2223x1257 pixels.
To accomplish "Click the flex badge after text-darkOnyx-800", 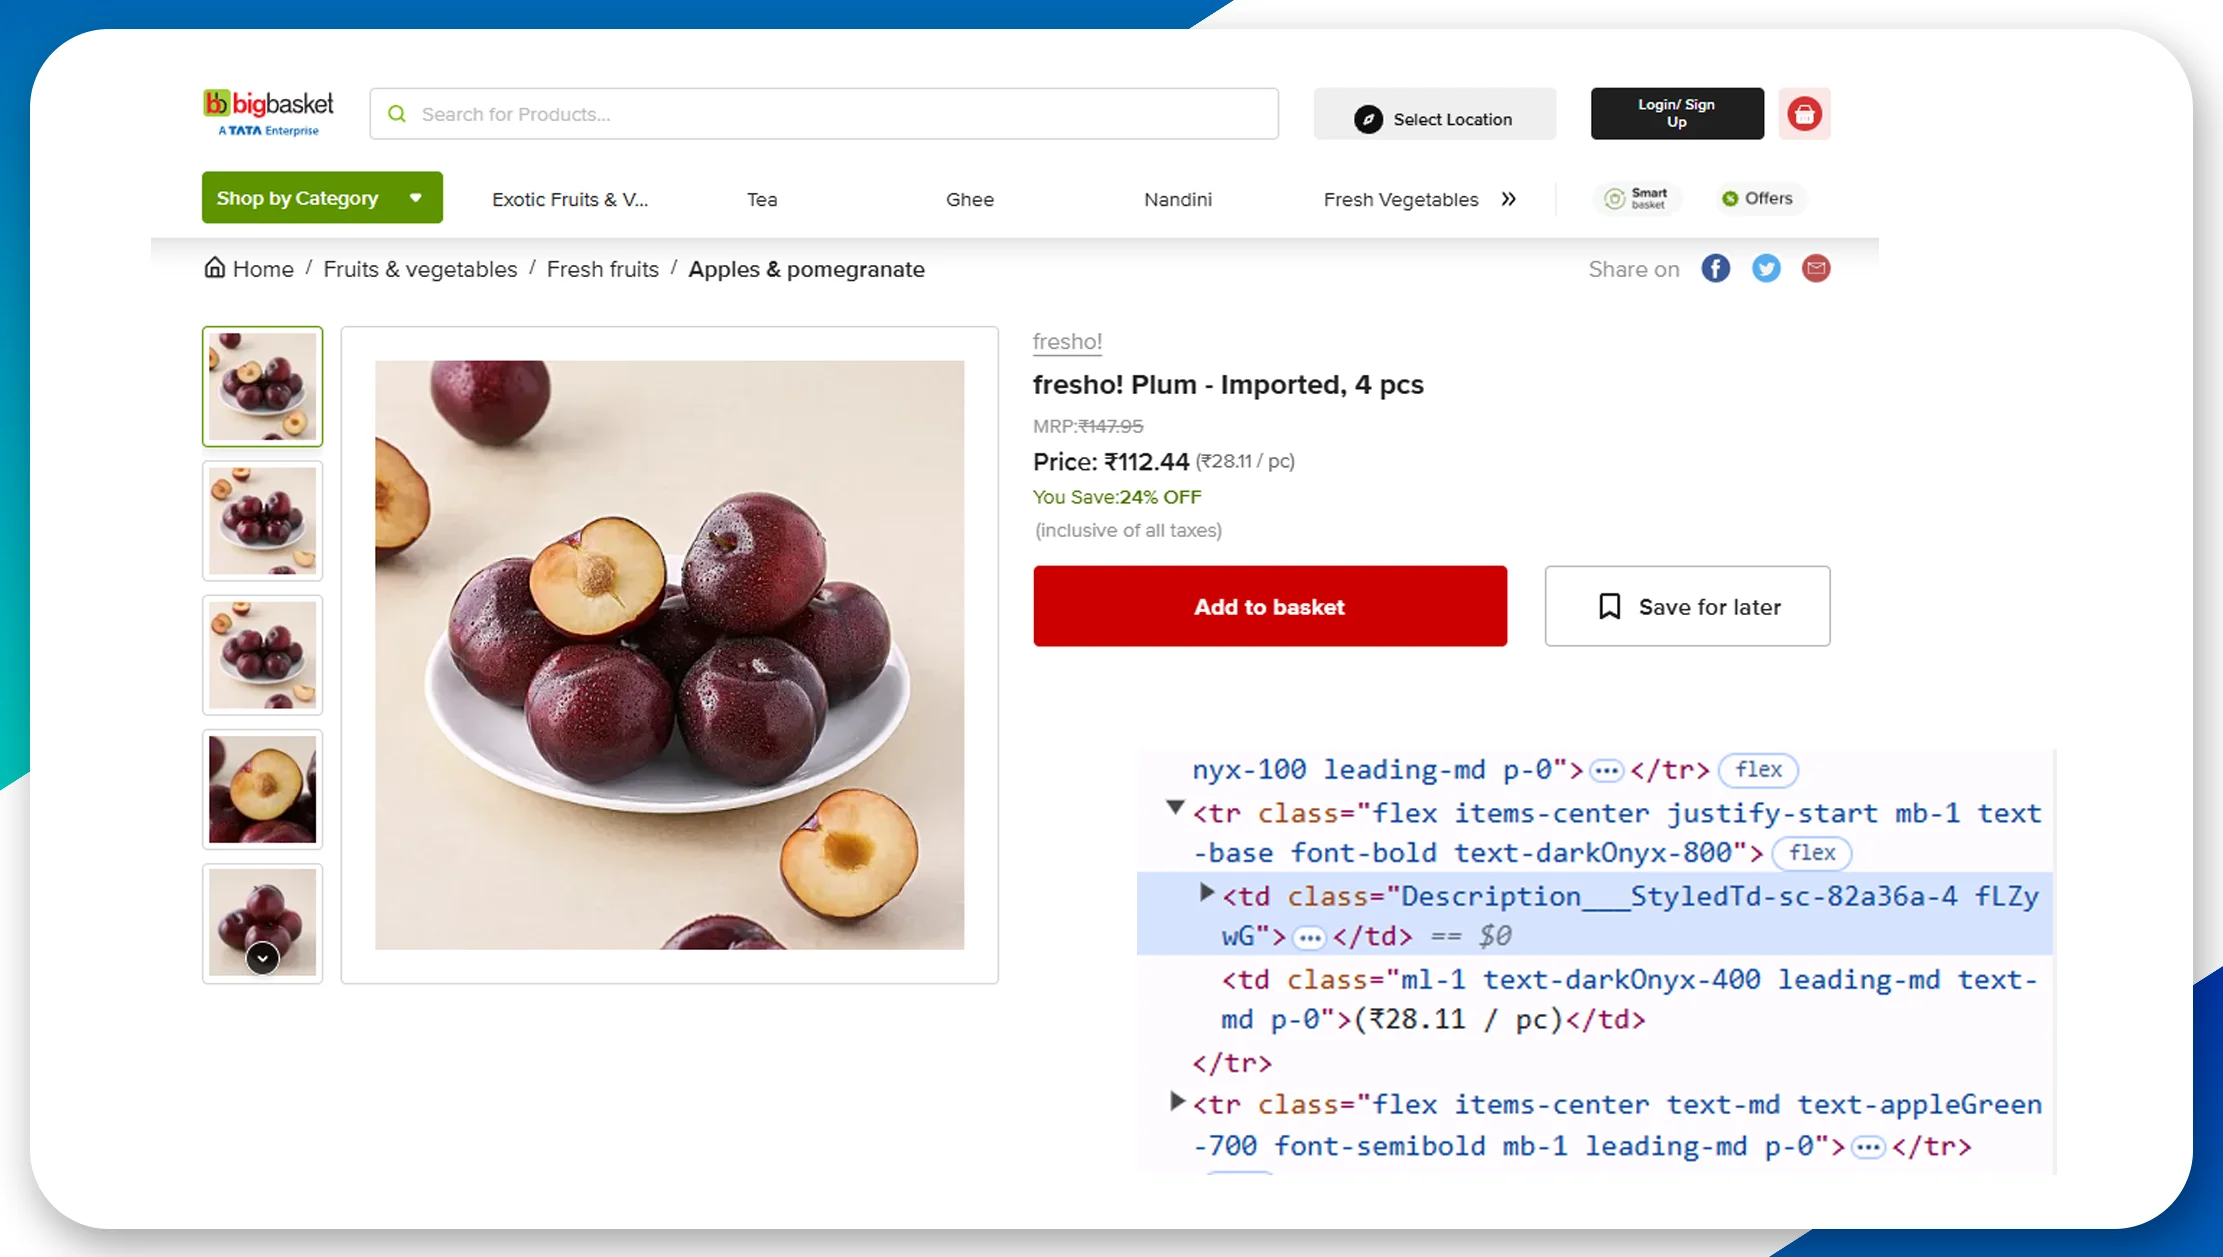I will click(x=1812, y=853).
